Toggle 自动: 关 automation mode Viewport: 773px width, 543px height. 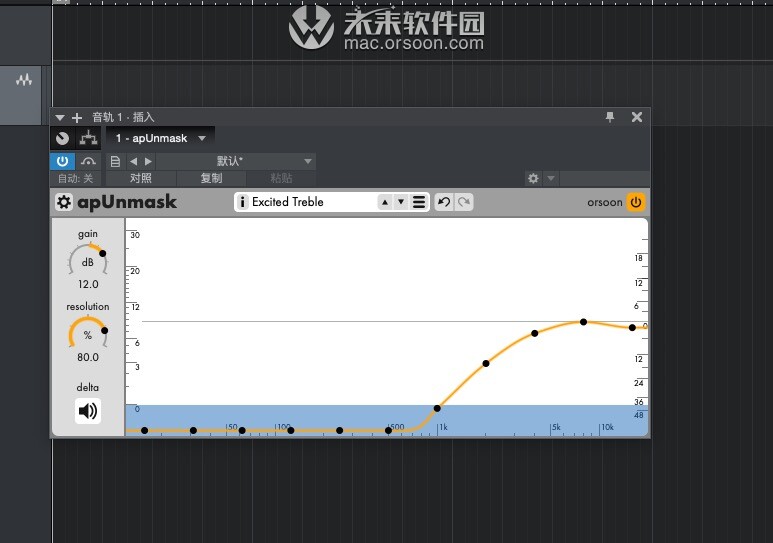[x=75, y=179]
